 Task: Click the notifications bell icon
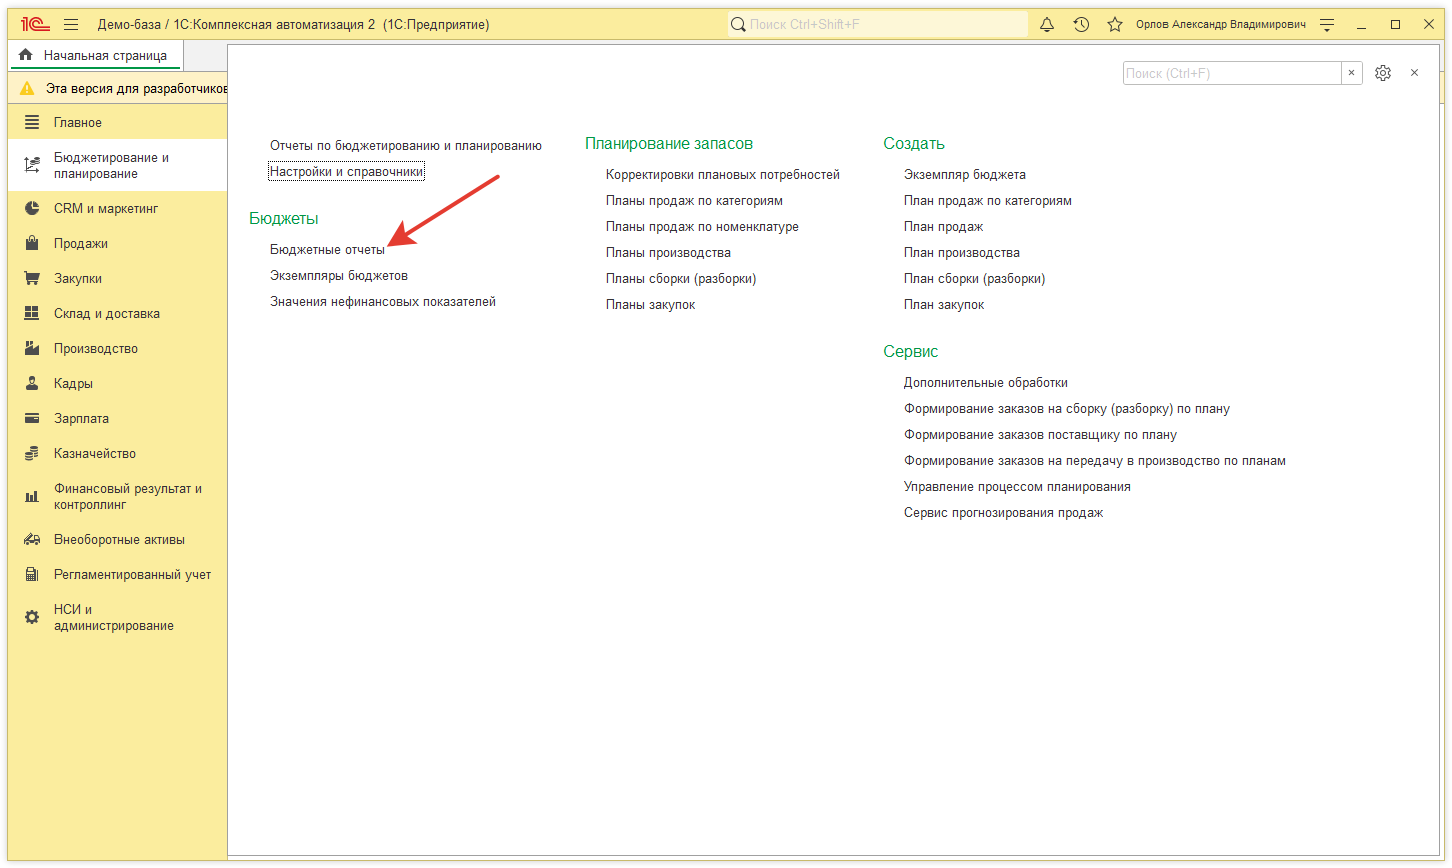[1047, 24]
